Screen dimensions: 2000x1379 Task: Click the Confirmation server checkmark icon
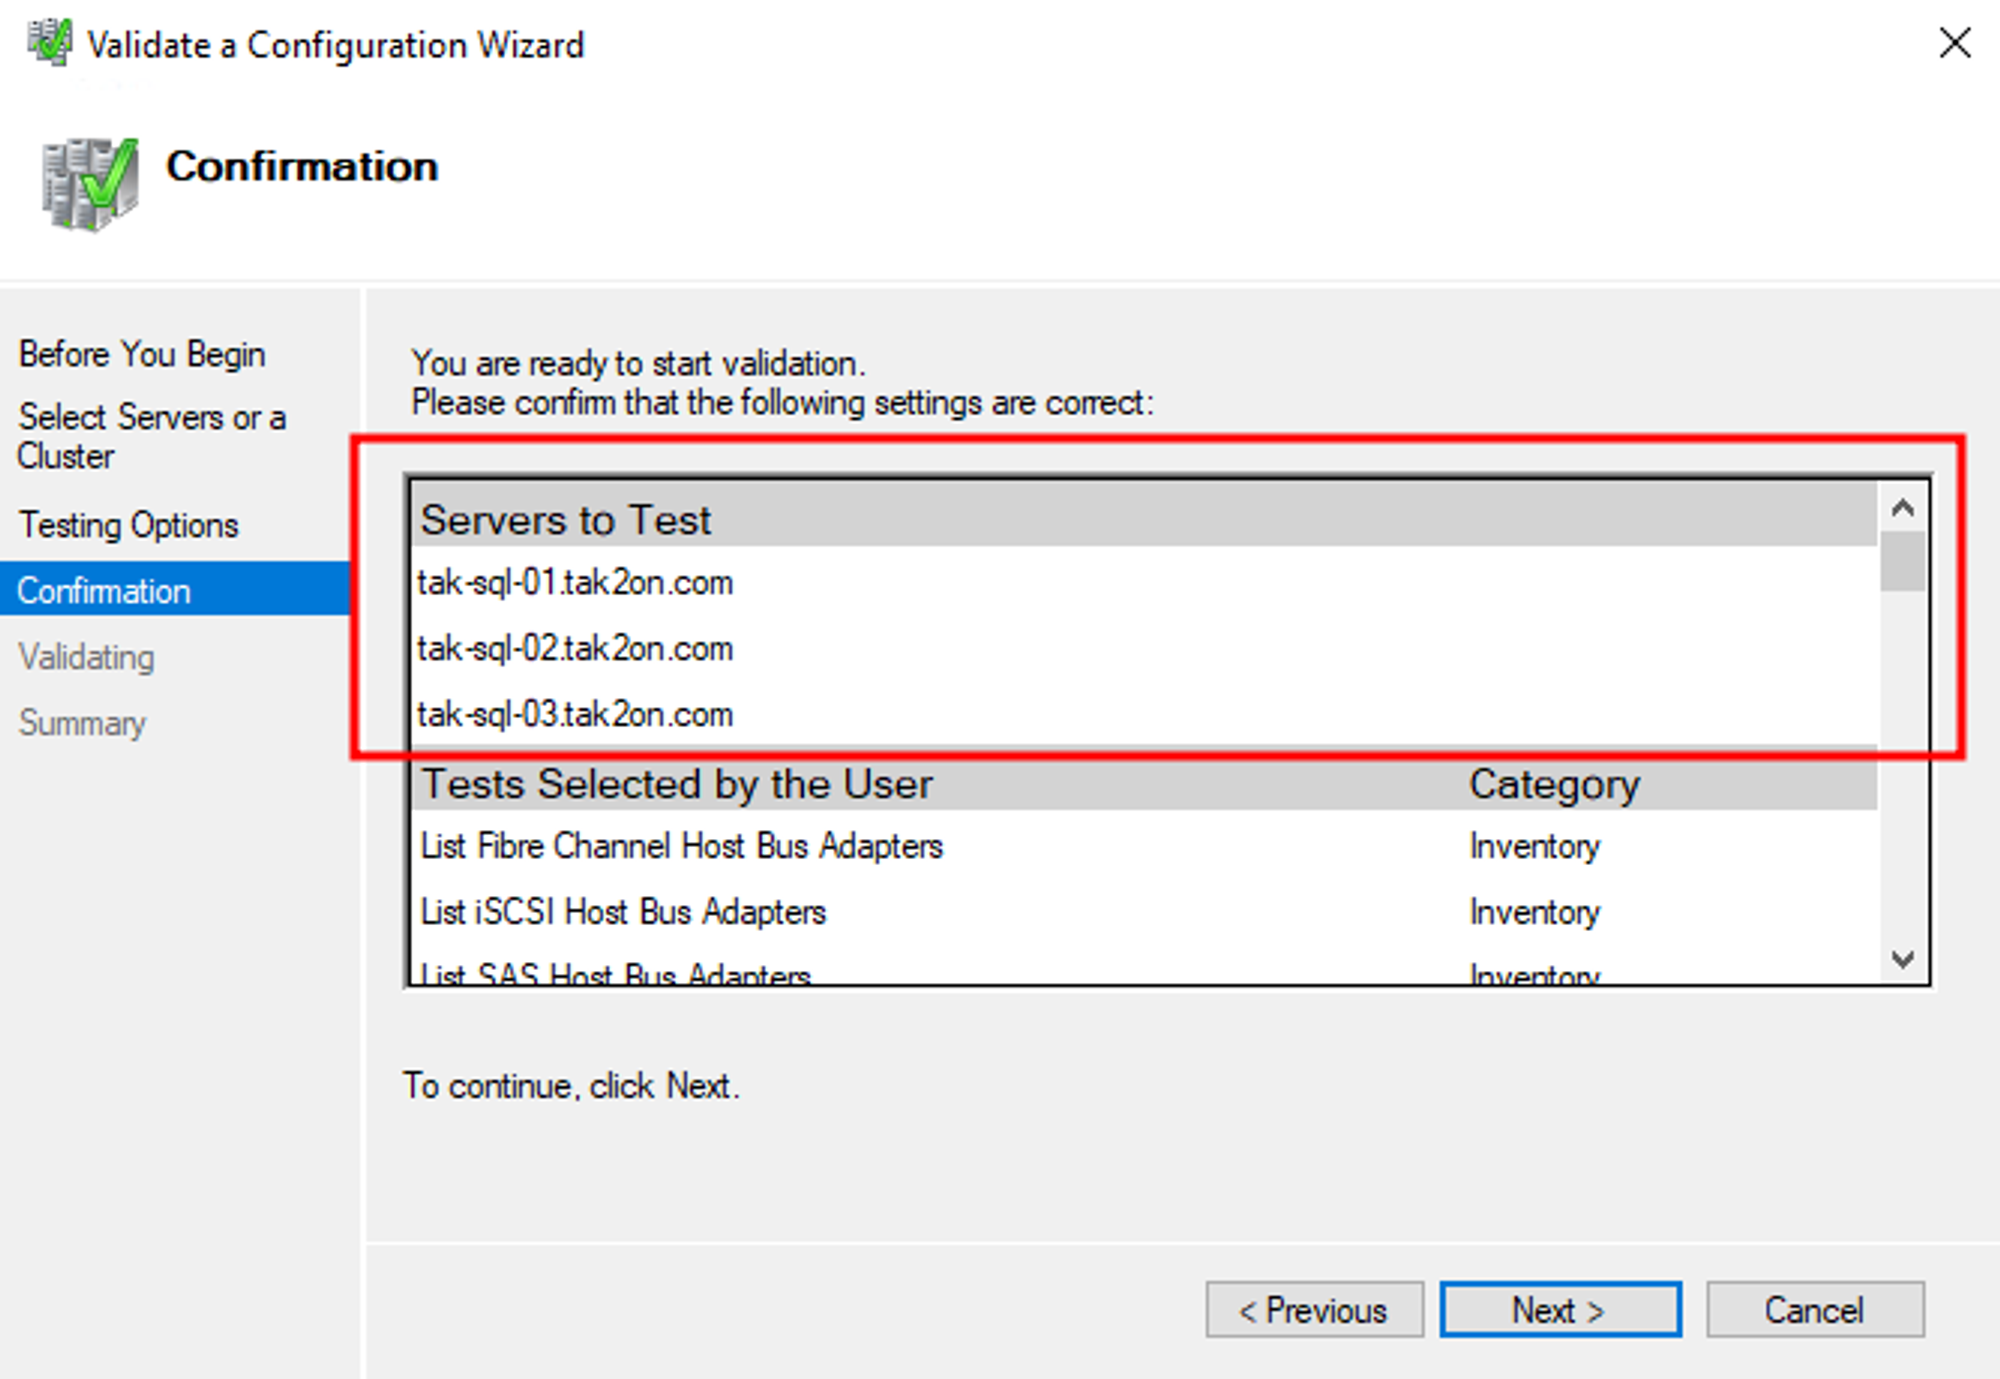[90, 183]
